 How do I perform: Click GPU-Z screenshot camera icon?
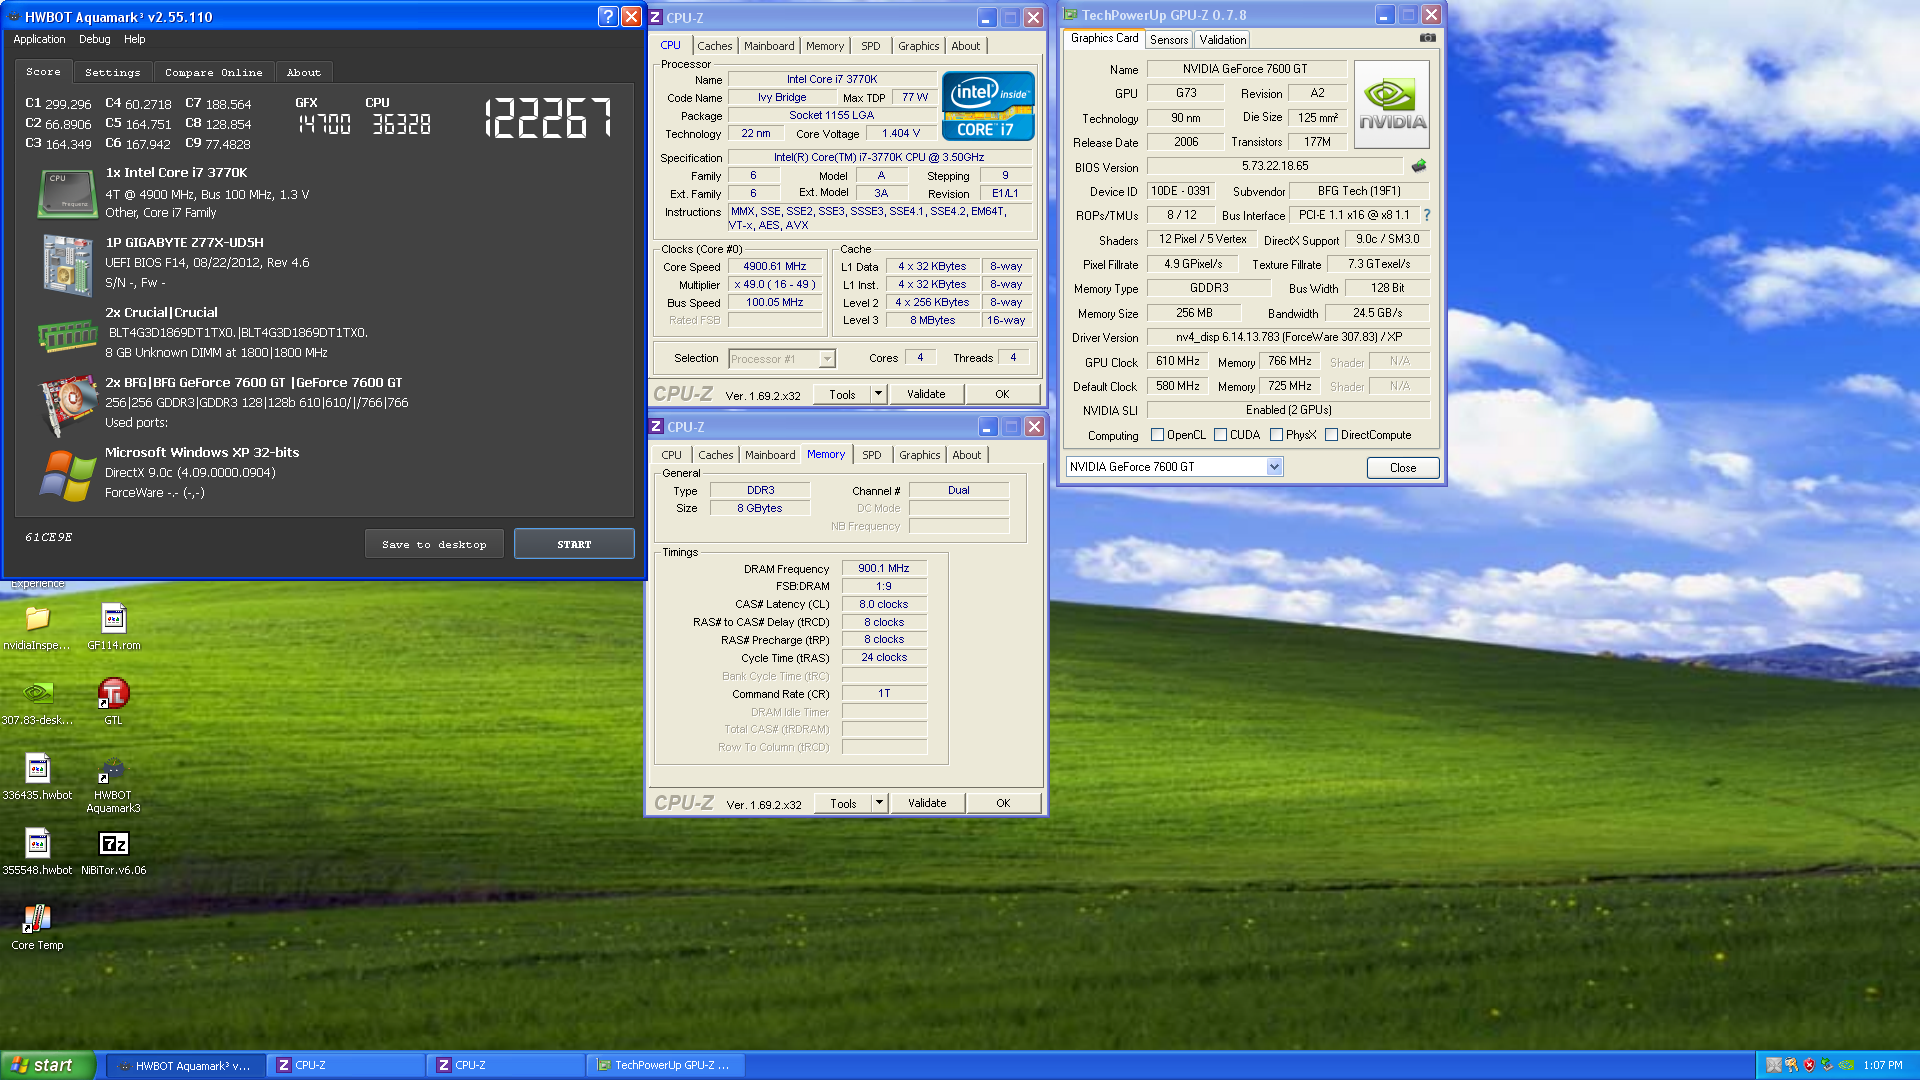click(x=1428, y=38)
